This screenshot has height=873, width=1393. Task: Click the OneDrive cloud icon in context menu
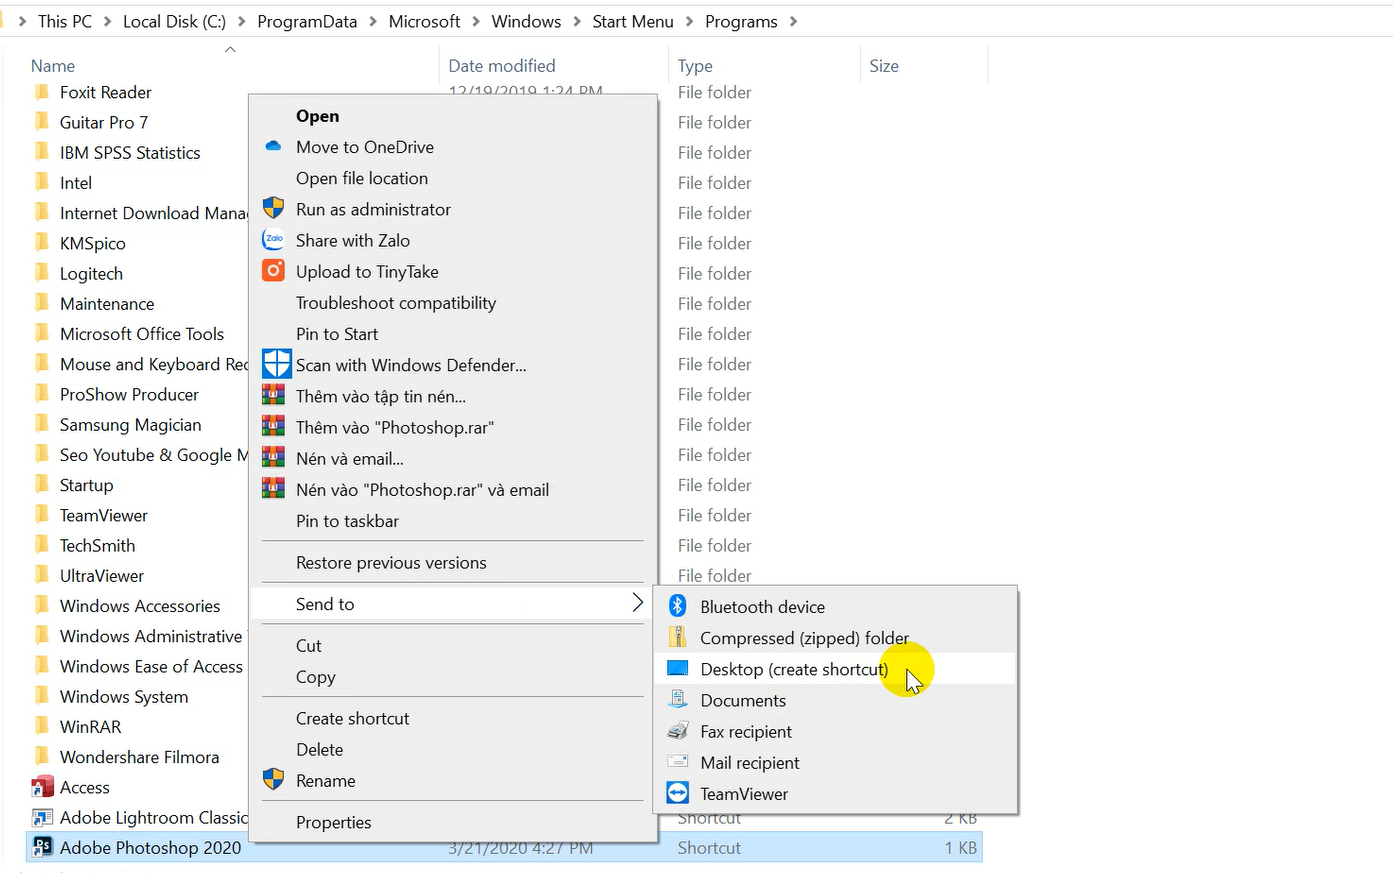coord(273,146)
